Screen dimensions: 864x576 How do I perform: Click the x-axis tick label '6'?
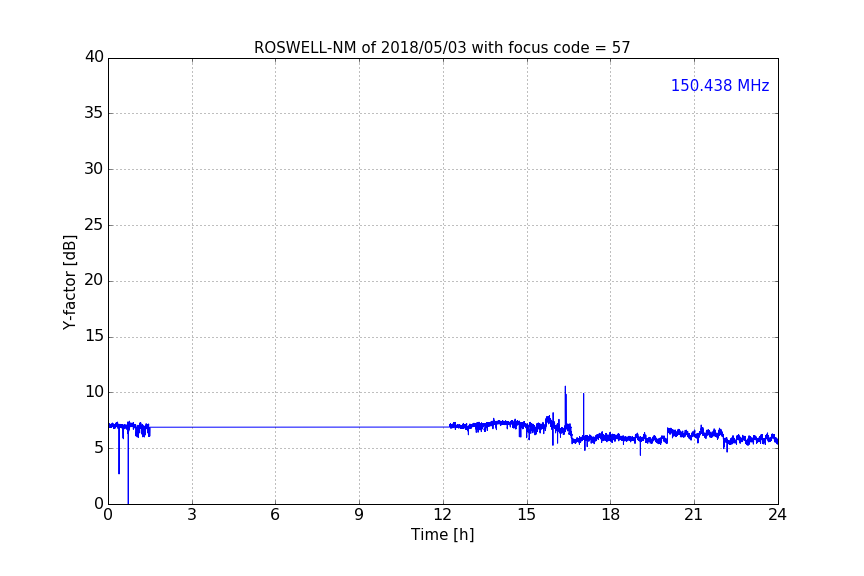276,515
